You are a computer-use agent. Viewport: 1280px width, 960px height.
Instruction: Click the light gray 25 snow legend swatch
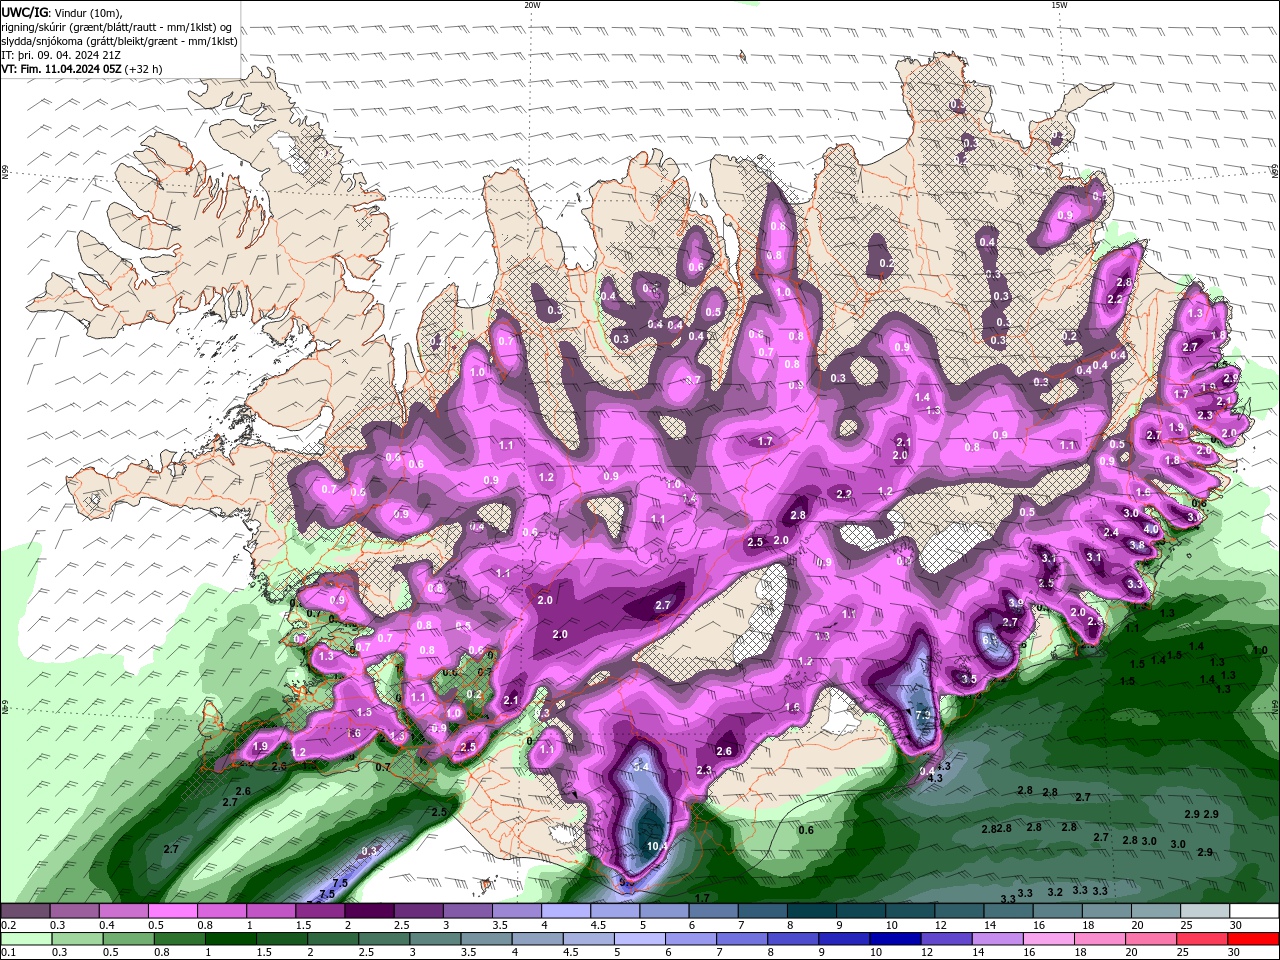coord(1205,911)
